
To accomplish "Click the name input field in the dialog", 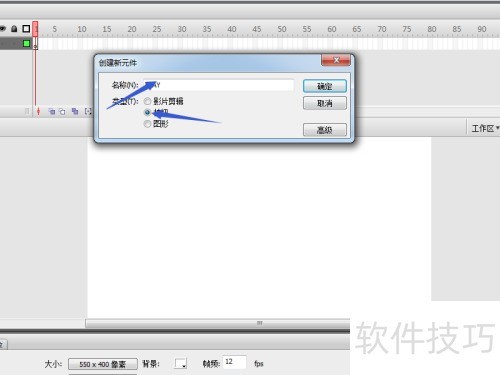I will pos(219,85).
